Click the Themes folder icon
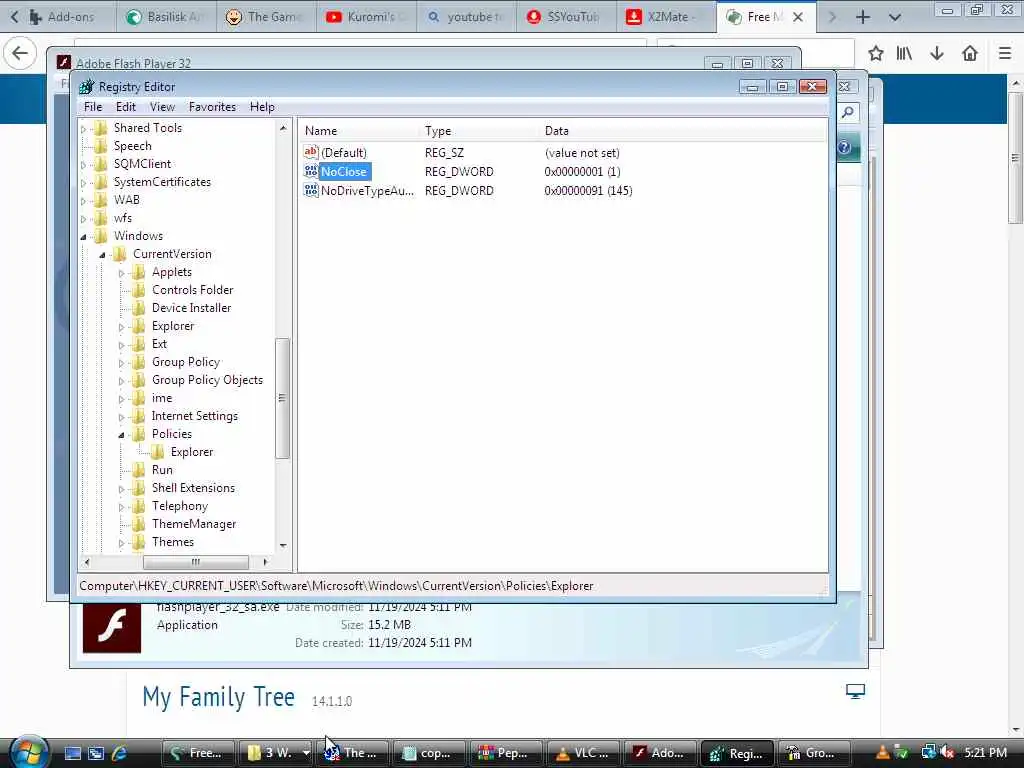Viewport: 1024px width, 768px height. coord(138,541)
